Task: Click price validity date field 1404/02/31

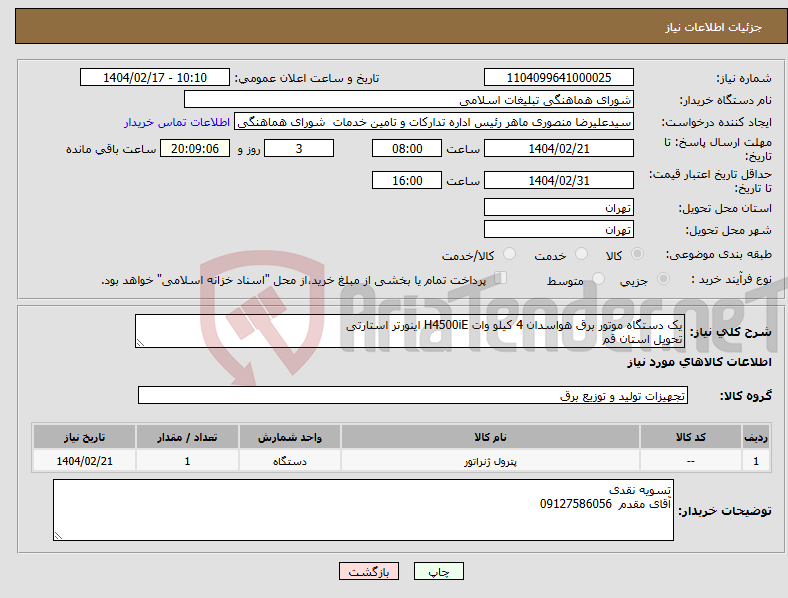Action: point(558,180)
